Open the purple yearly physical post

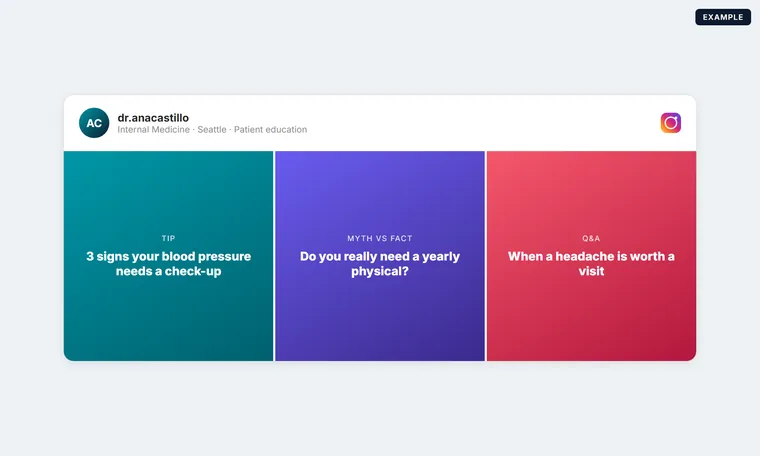(380, 256)
